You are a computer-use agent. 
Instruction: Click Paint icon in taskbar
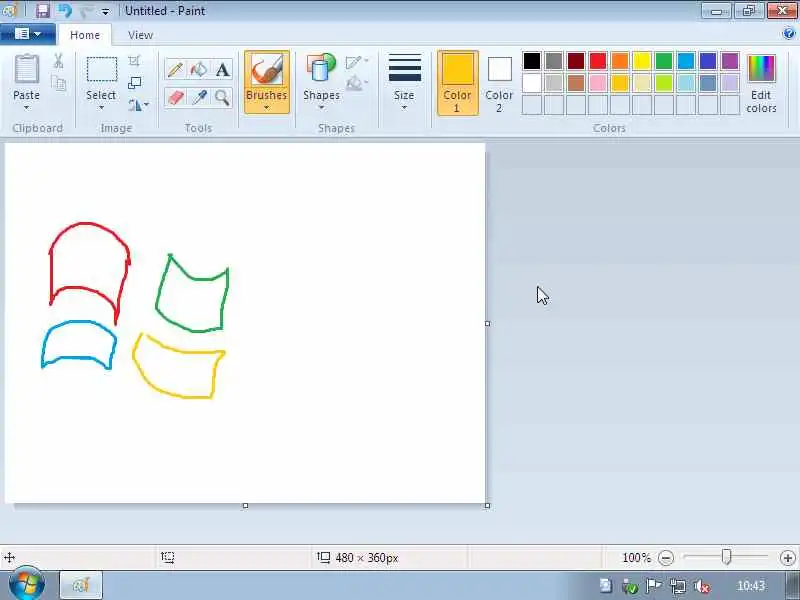click(x=81, y=585)
